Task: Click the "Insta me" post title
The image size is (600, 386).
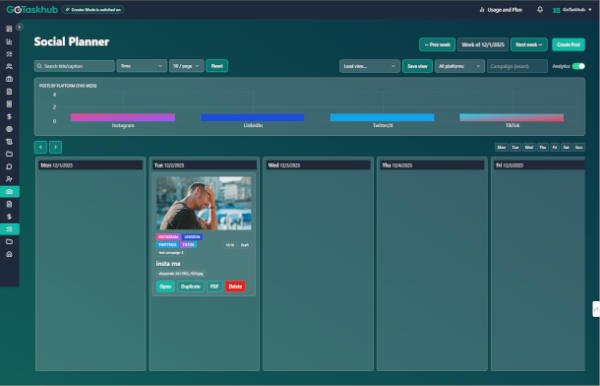Action: [168, 264]
